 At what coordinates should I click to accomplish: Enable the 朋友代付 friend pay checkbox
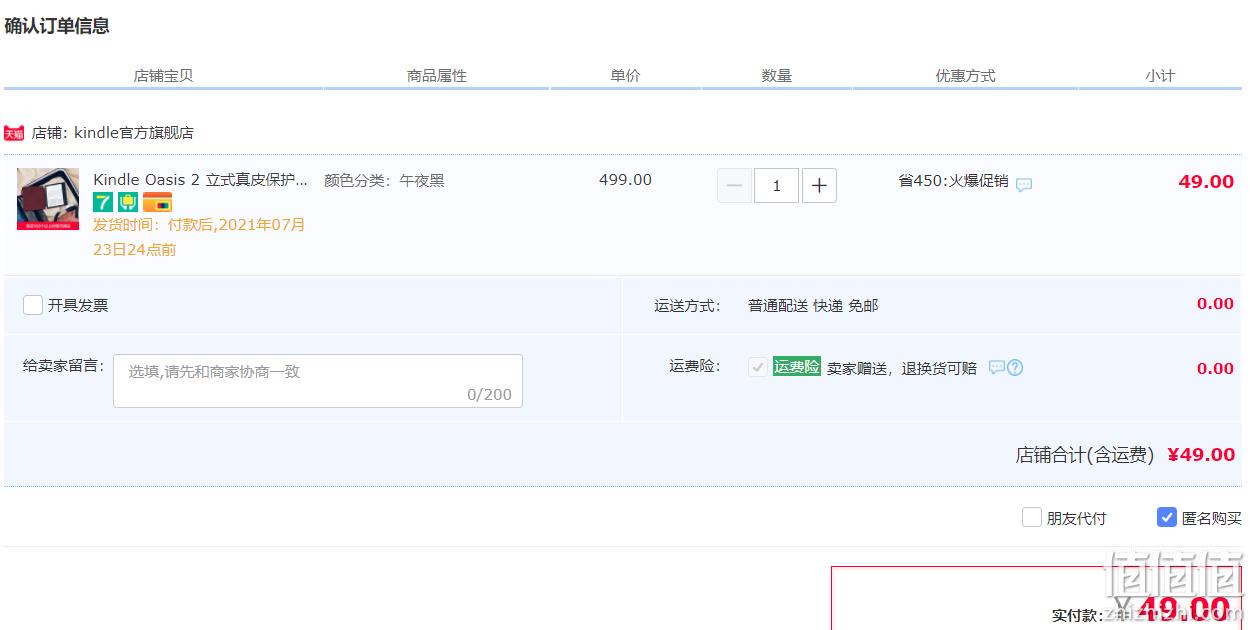[x=1032, y=517]
